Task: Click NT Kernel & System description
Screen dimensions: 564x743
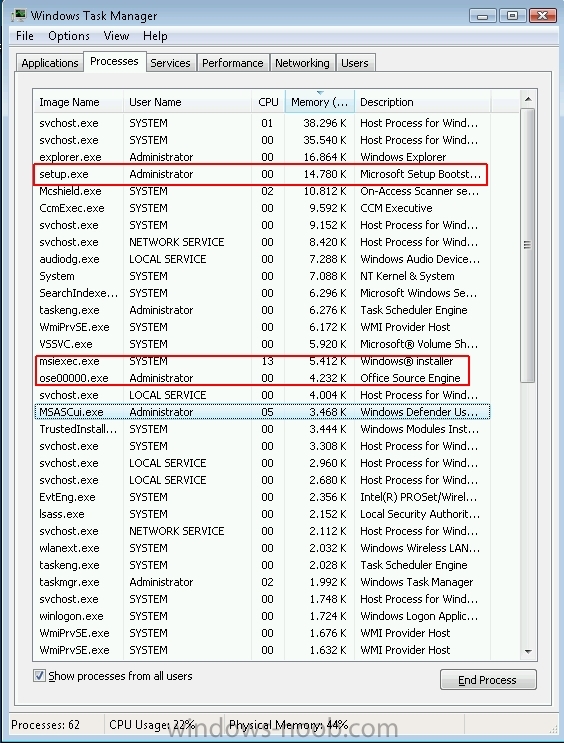Action: pos(407,276)
